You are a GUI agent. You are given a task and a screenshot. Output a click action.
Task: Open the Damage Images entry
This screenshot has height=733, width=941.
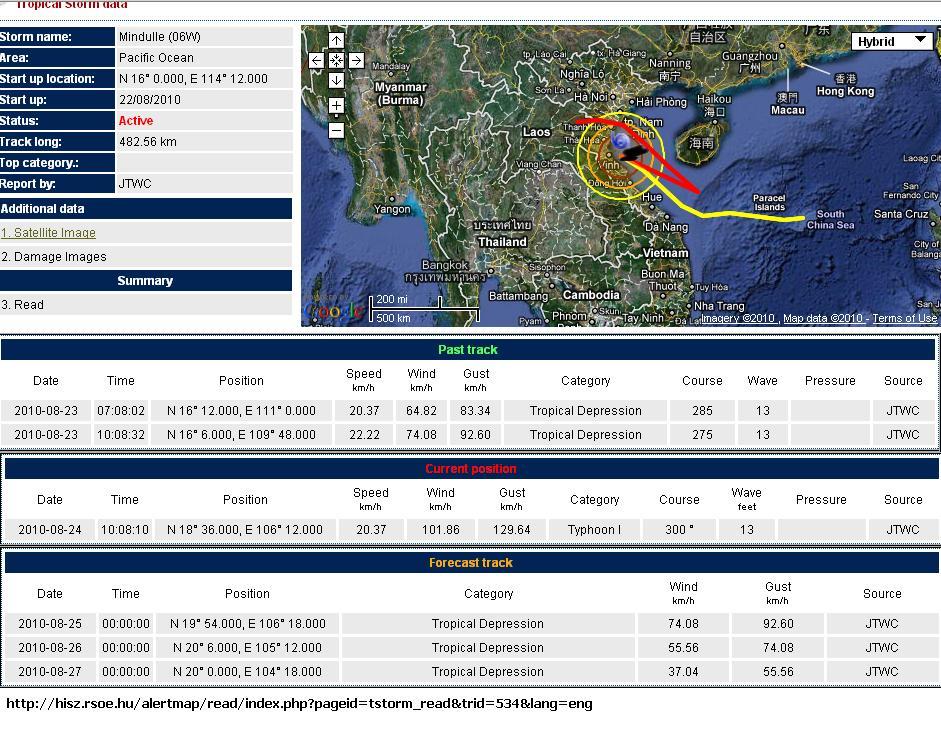click(x=54, y=257)
